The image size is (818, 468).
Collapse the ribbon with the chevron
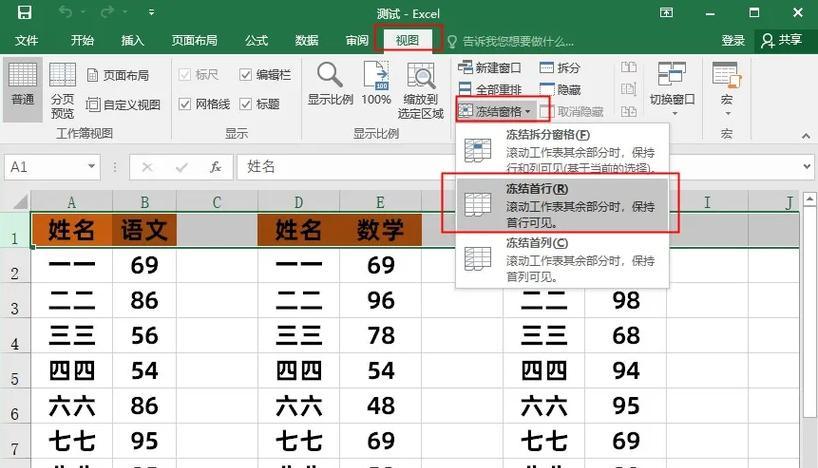pyautogui.click(x=807, y=136)
